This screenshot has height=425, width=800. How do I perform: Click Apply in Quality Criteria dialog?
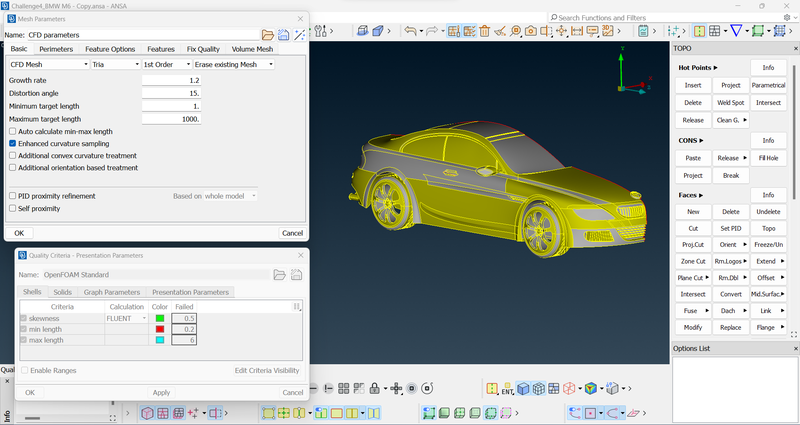click(161, 392)
